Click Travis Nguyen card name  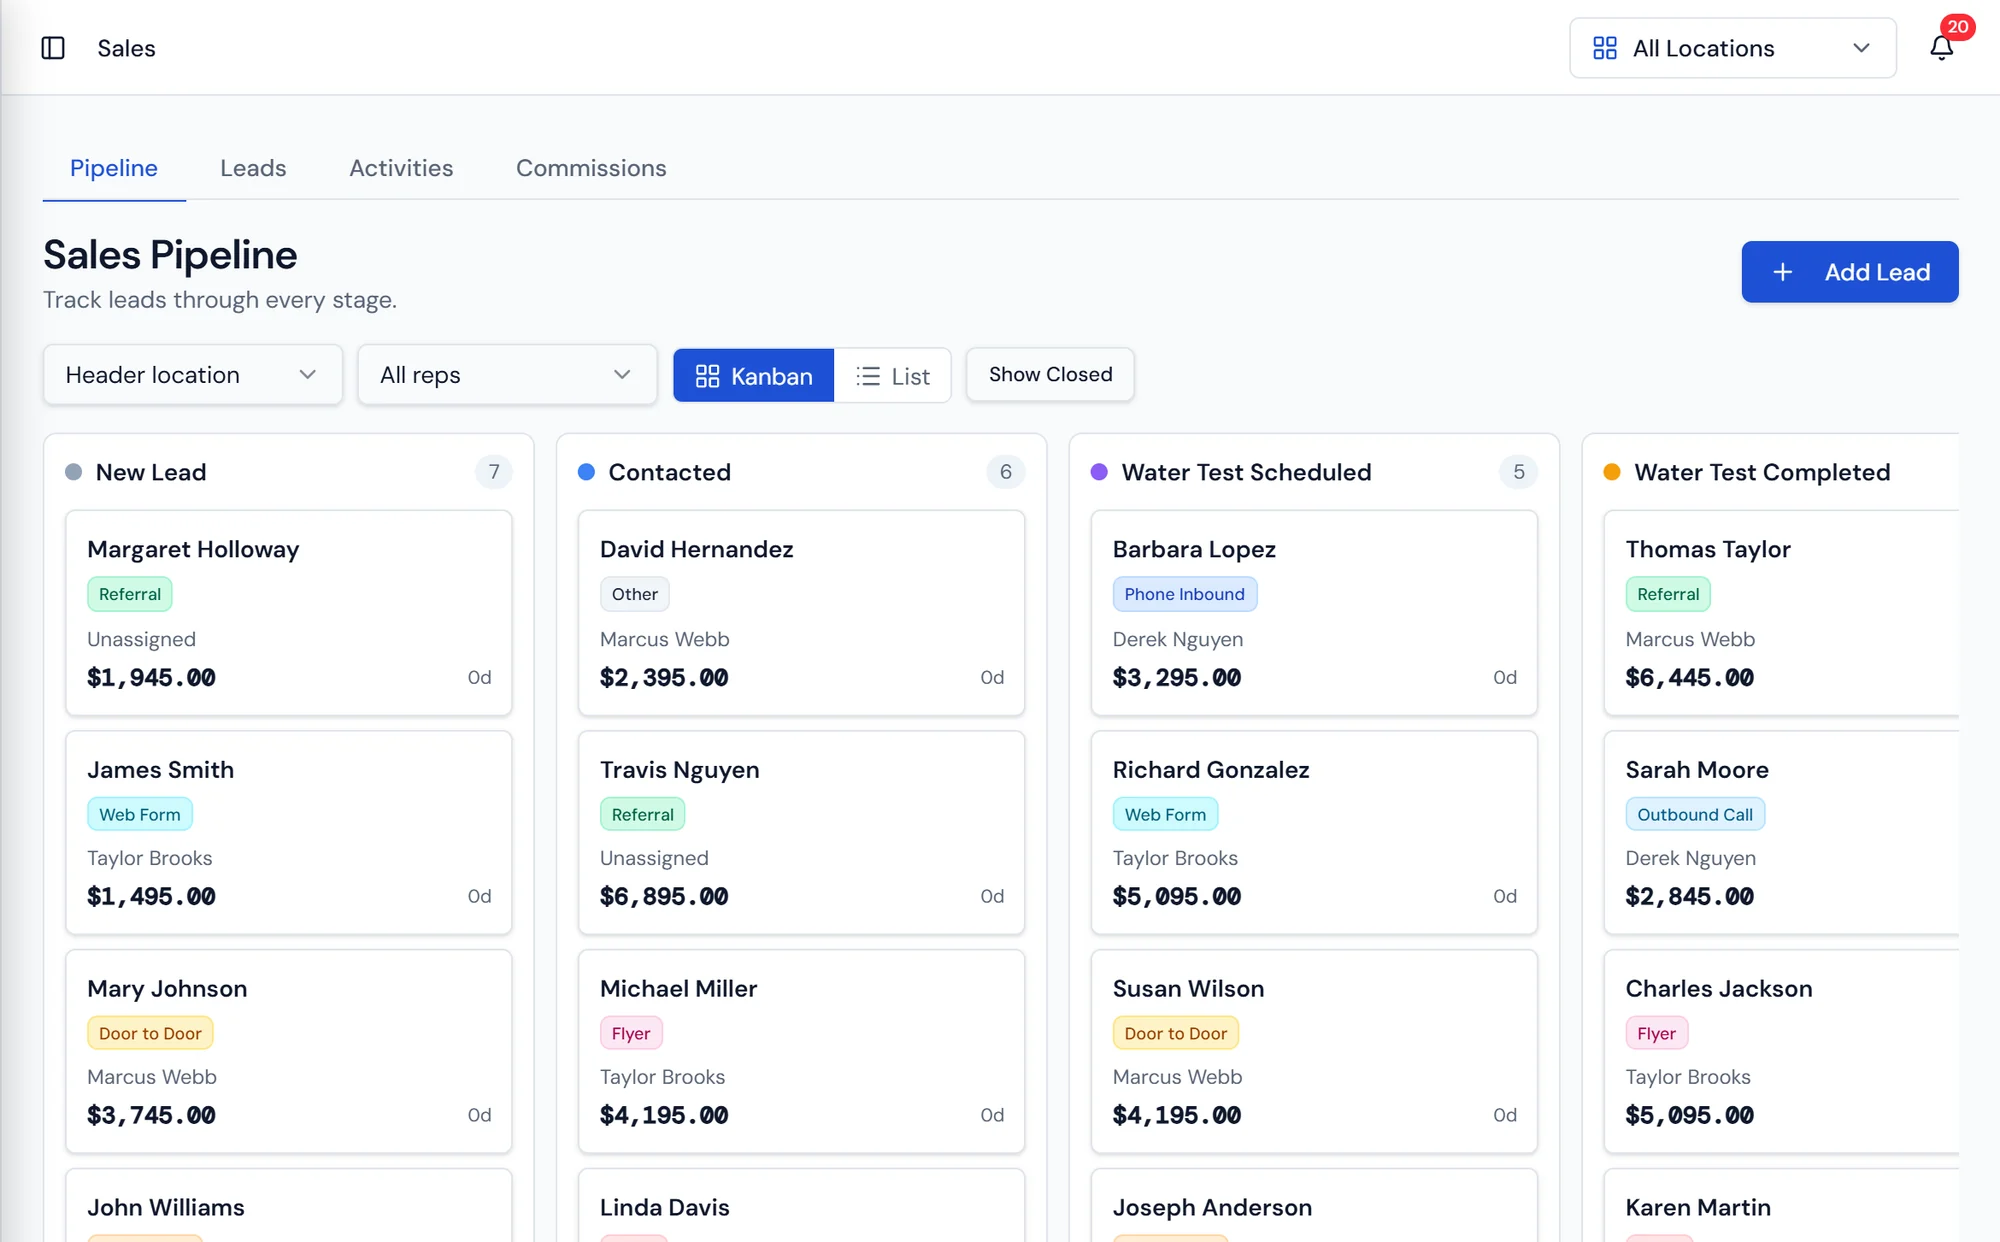coord(679,770)
